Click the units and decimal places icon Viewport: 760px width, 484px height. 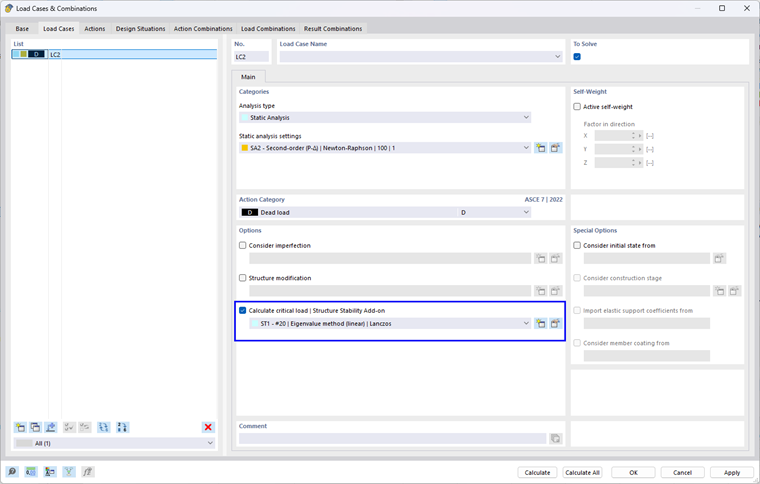(31, 471)
